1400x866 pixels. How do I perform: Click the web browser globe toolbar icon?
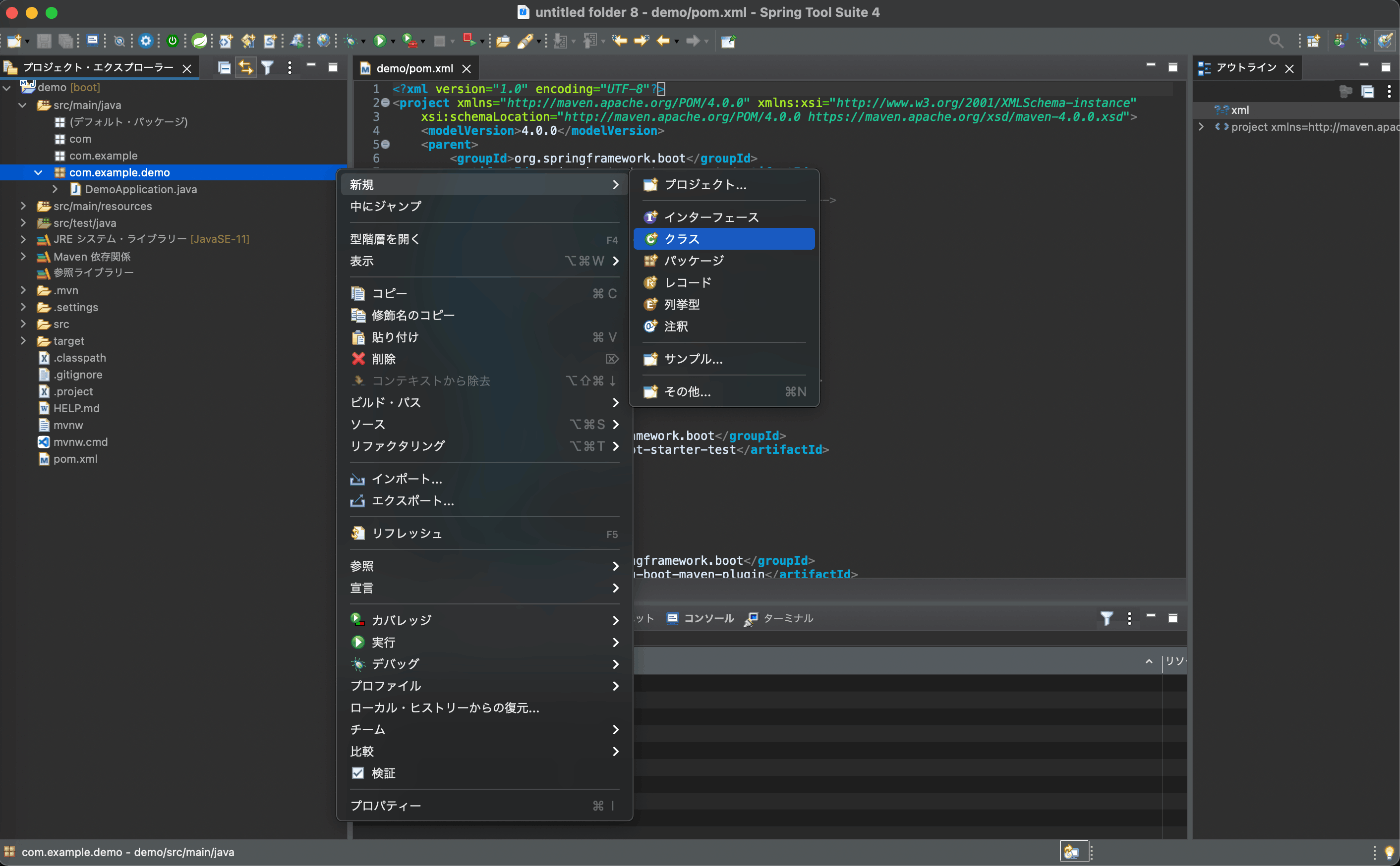pos(324,41)
